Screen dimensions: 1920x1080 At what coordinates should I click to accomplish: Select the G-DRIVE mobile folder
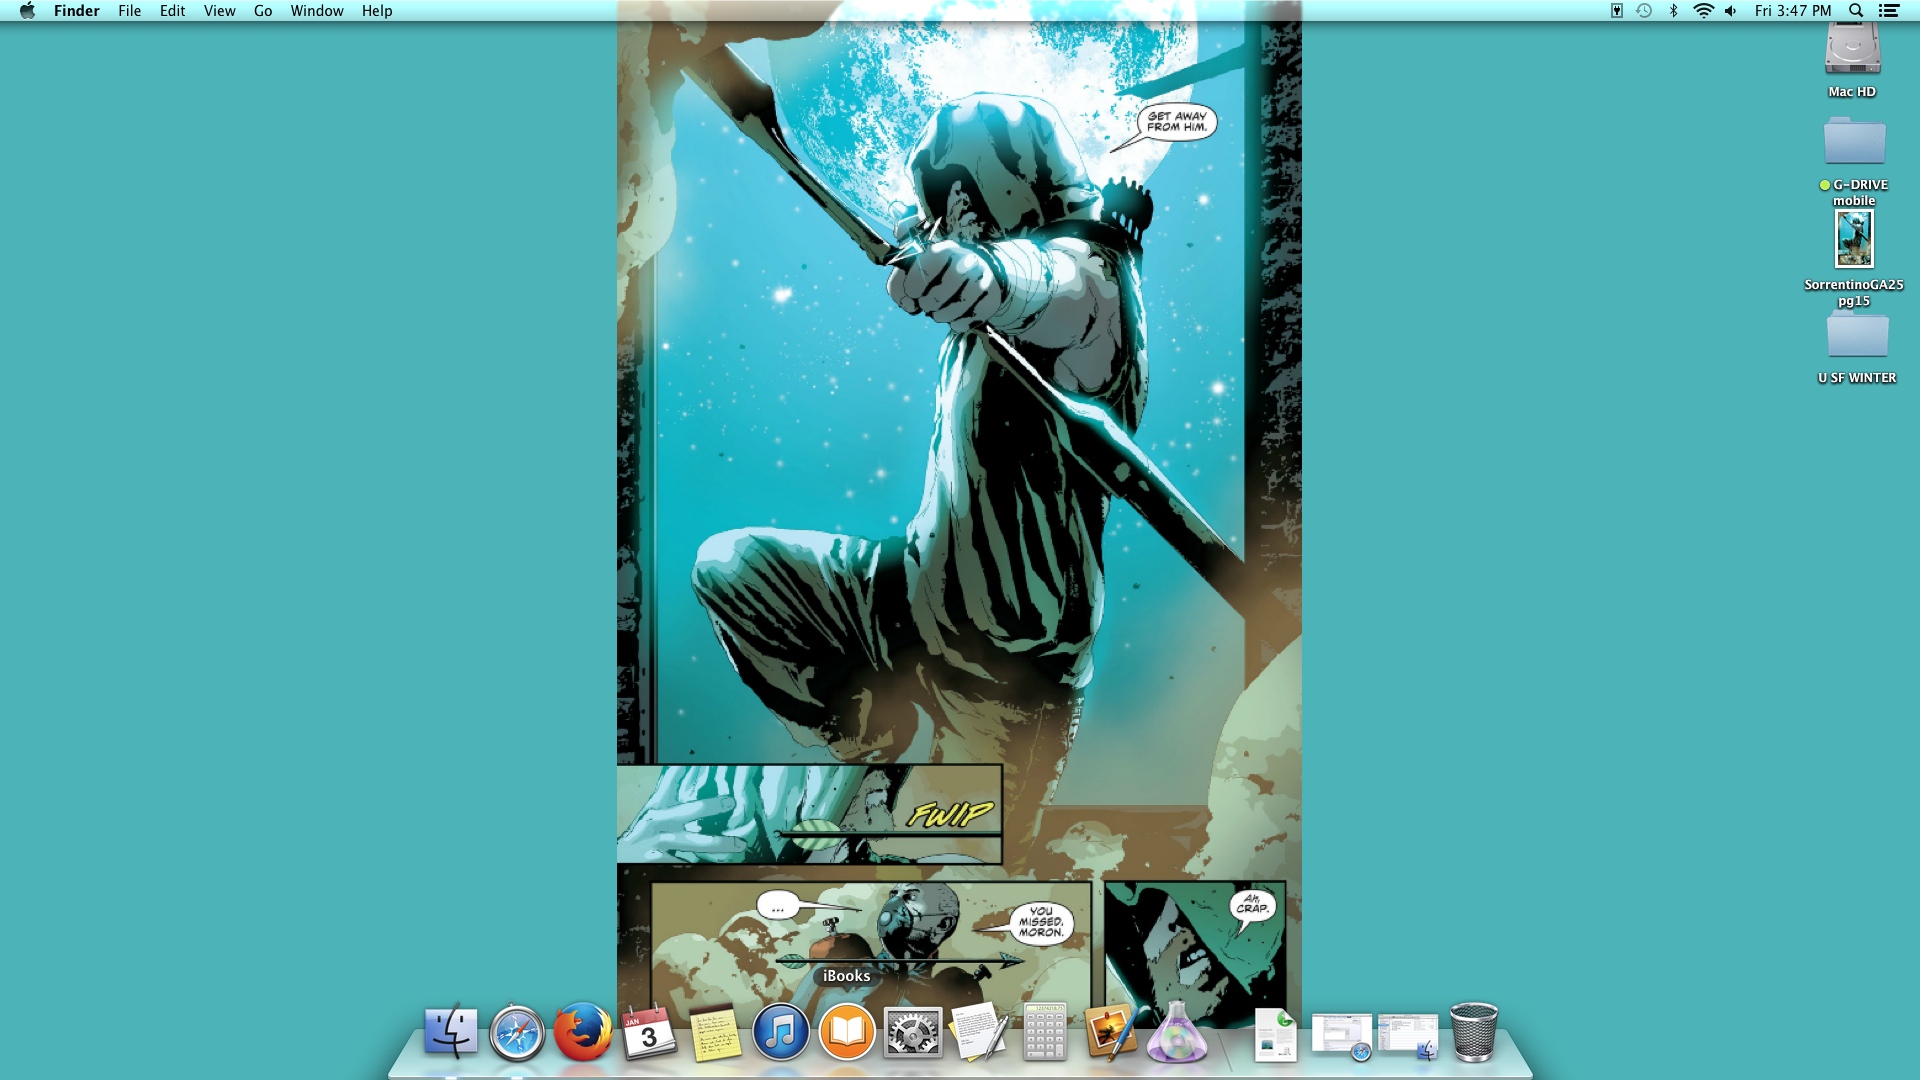pyautogui.click(x=1855, y=140)
